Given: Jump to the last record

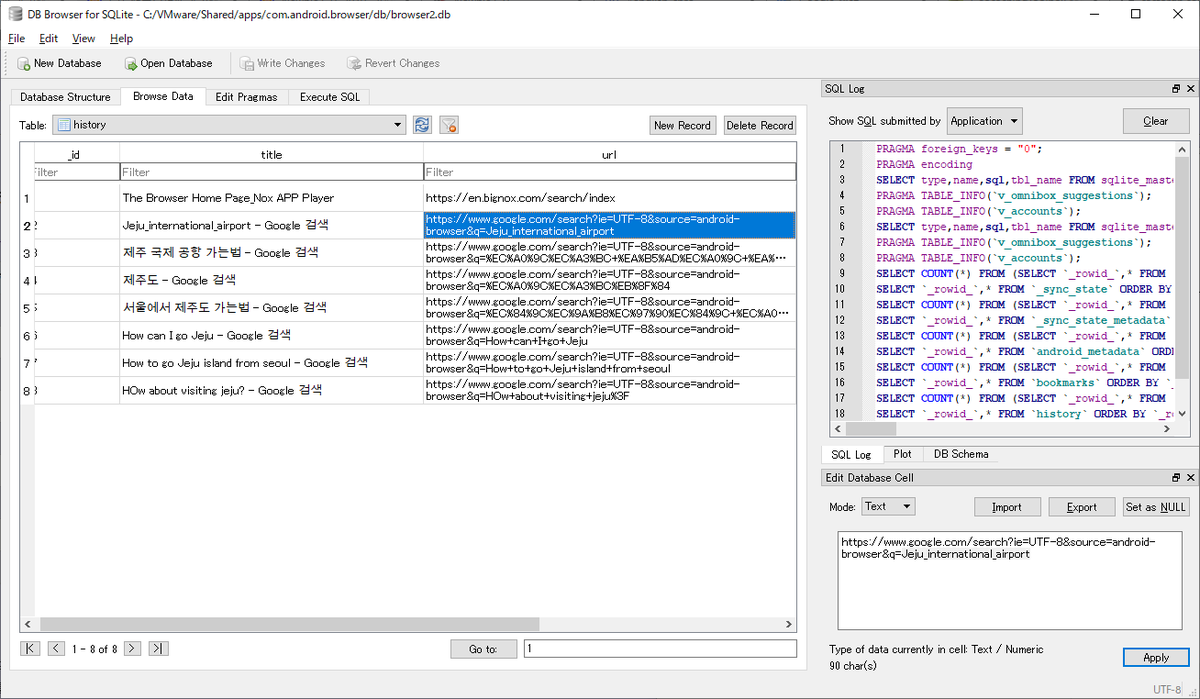Looking at the screenshot, I should pos(158,648).
